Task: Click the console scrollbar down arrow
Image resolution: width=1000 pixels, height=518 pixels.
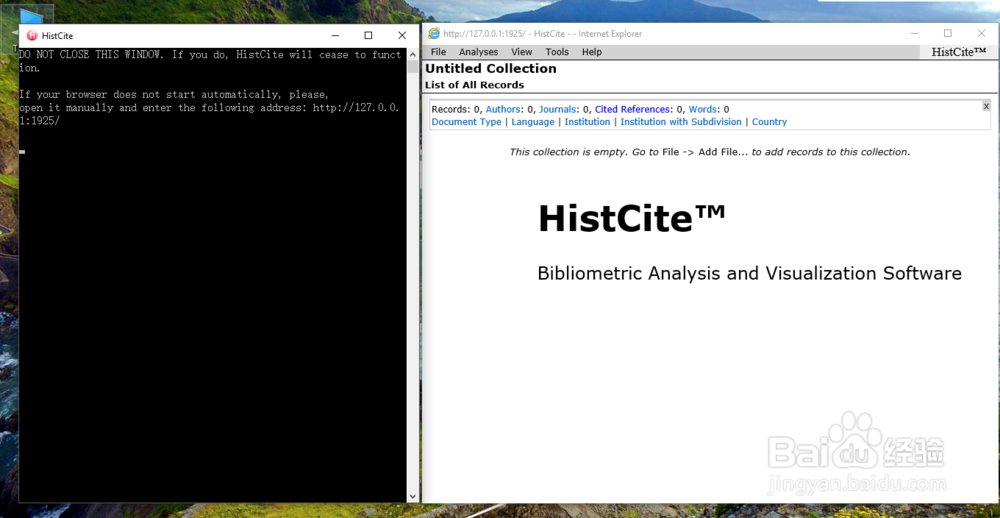Action: (x=413, y=496)
